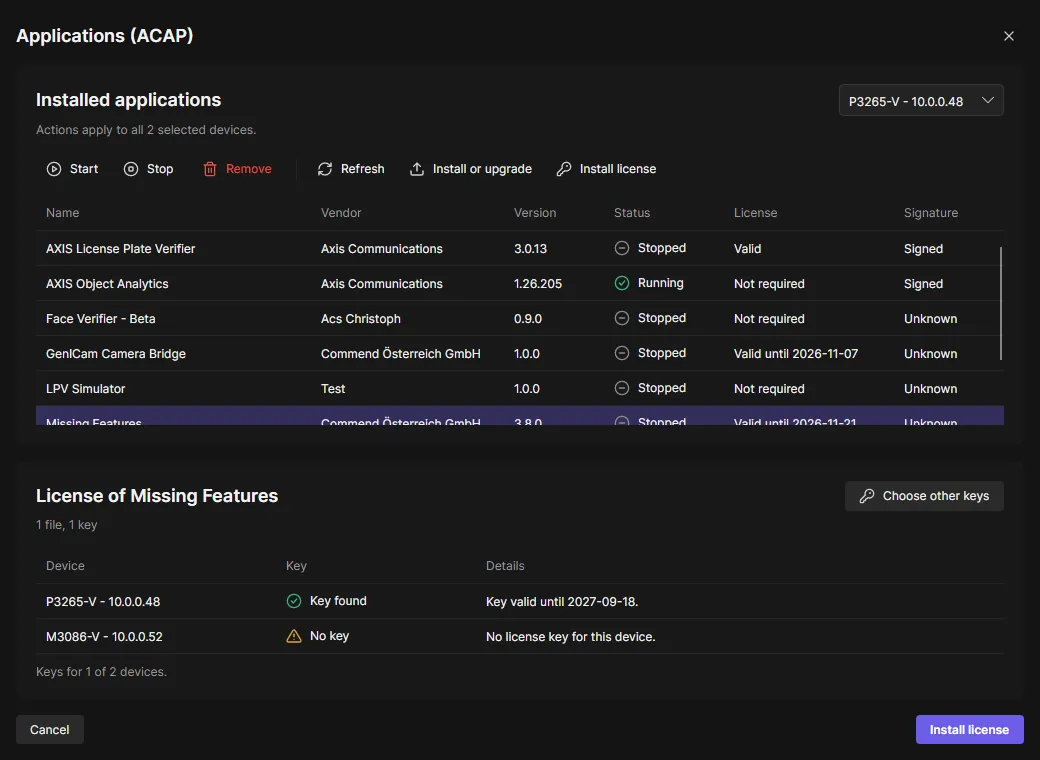Select the AXIS Object Analytics application
The width and height of the screenshot is (1040, 760).
click(520, 284)
